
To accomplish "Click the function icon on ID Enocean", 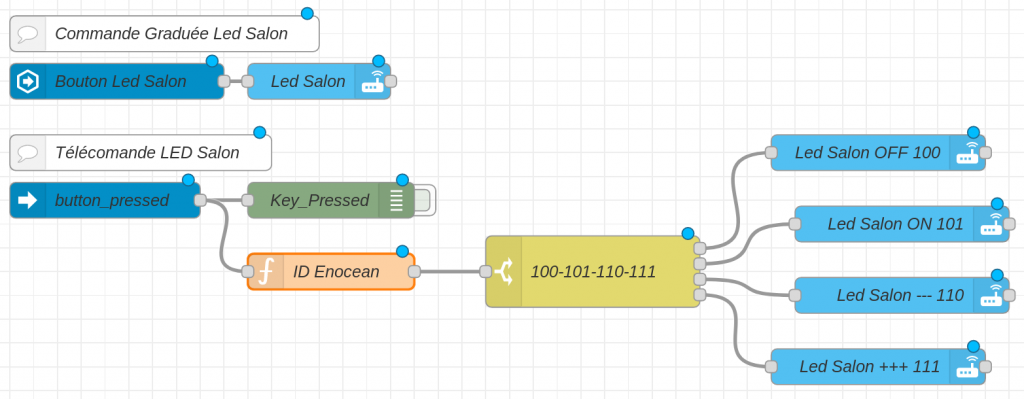I will coord(265,272).
